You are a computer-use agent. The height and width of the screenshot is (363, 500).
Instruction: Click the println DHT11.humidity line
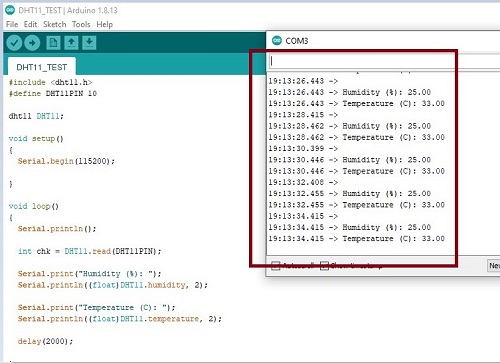pyautogui.click(x=113, y=285)
